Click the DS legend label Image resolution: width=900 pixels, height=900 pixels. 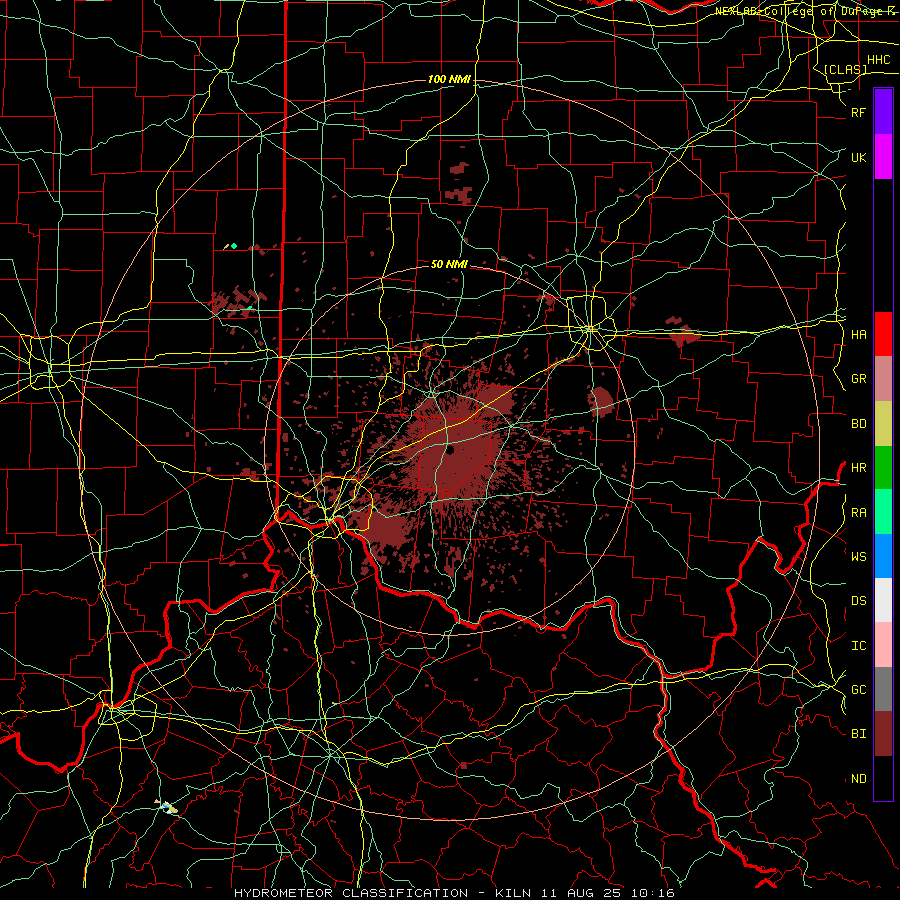(858, 601)
